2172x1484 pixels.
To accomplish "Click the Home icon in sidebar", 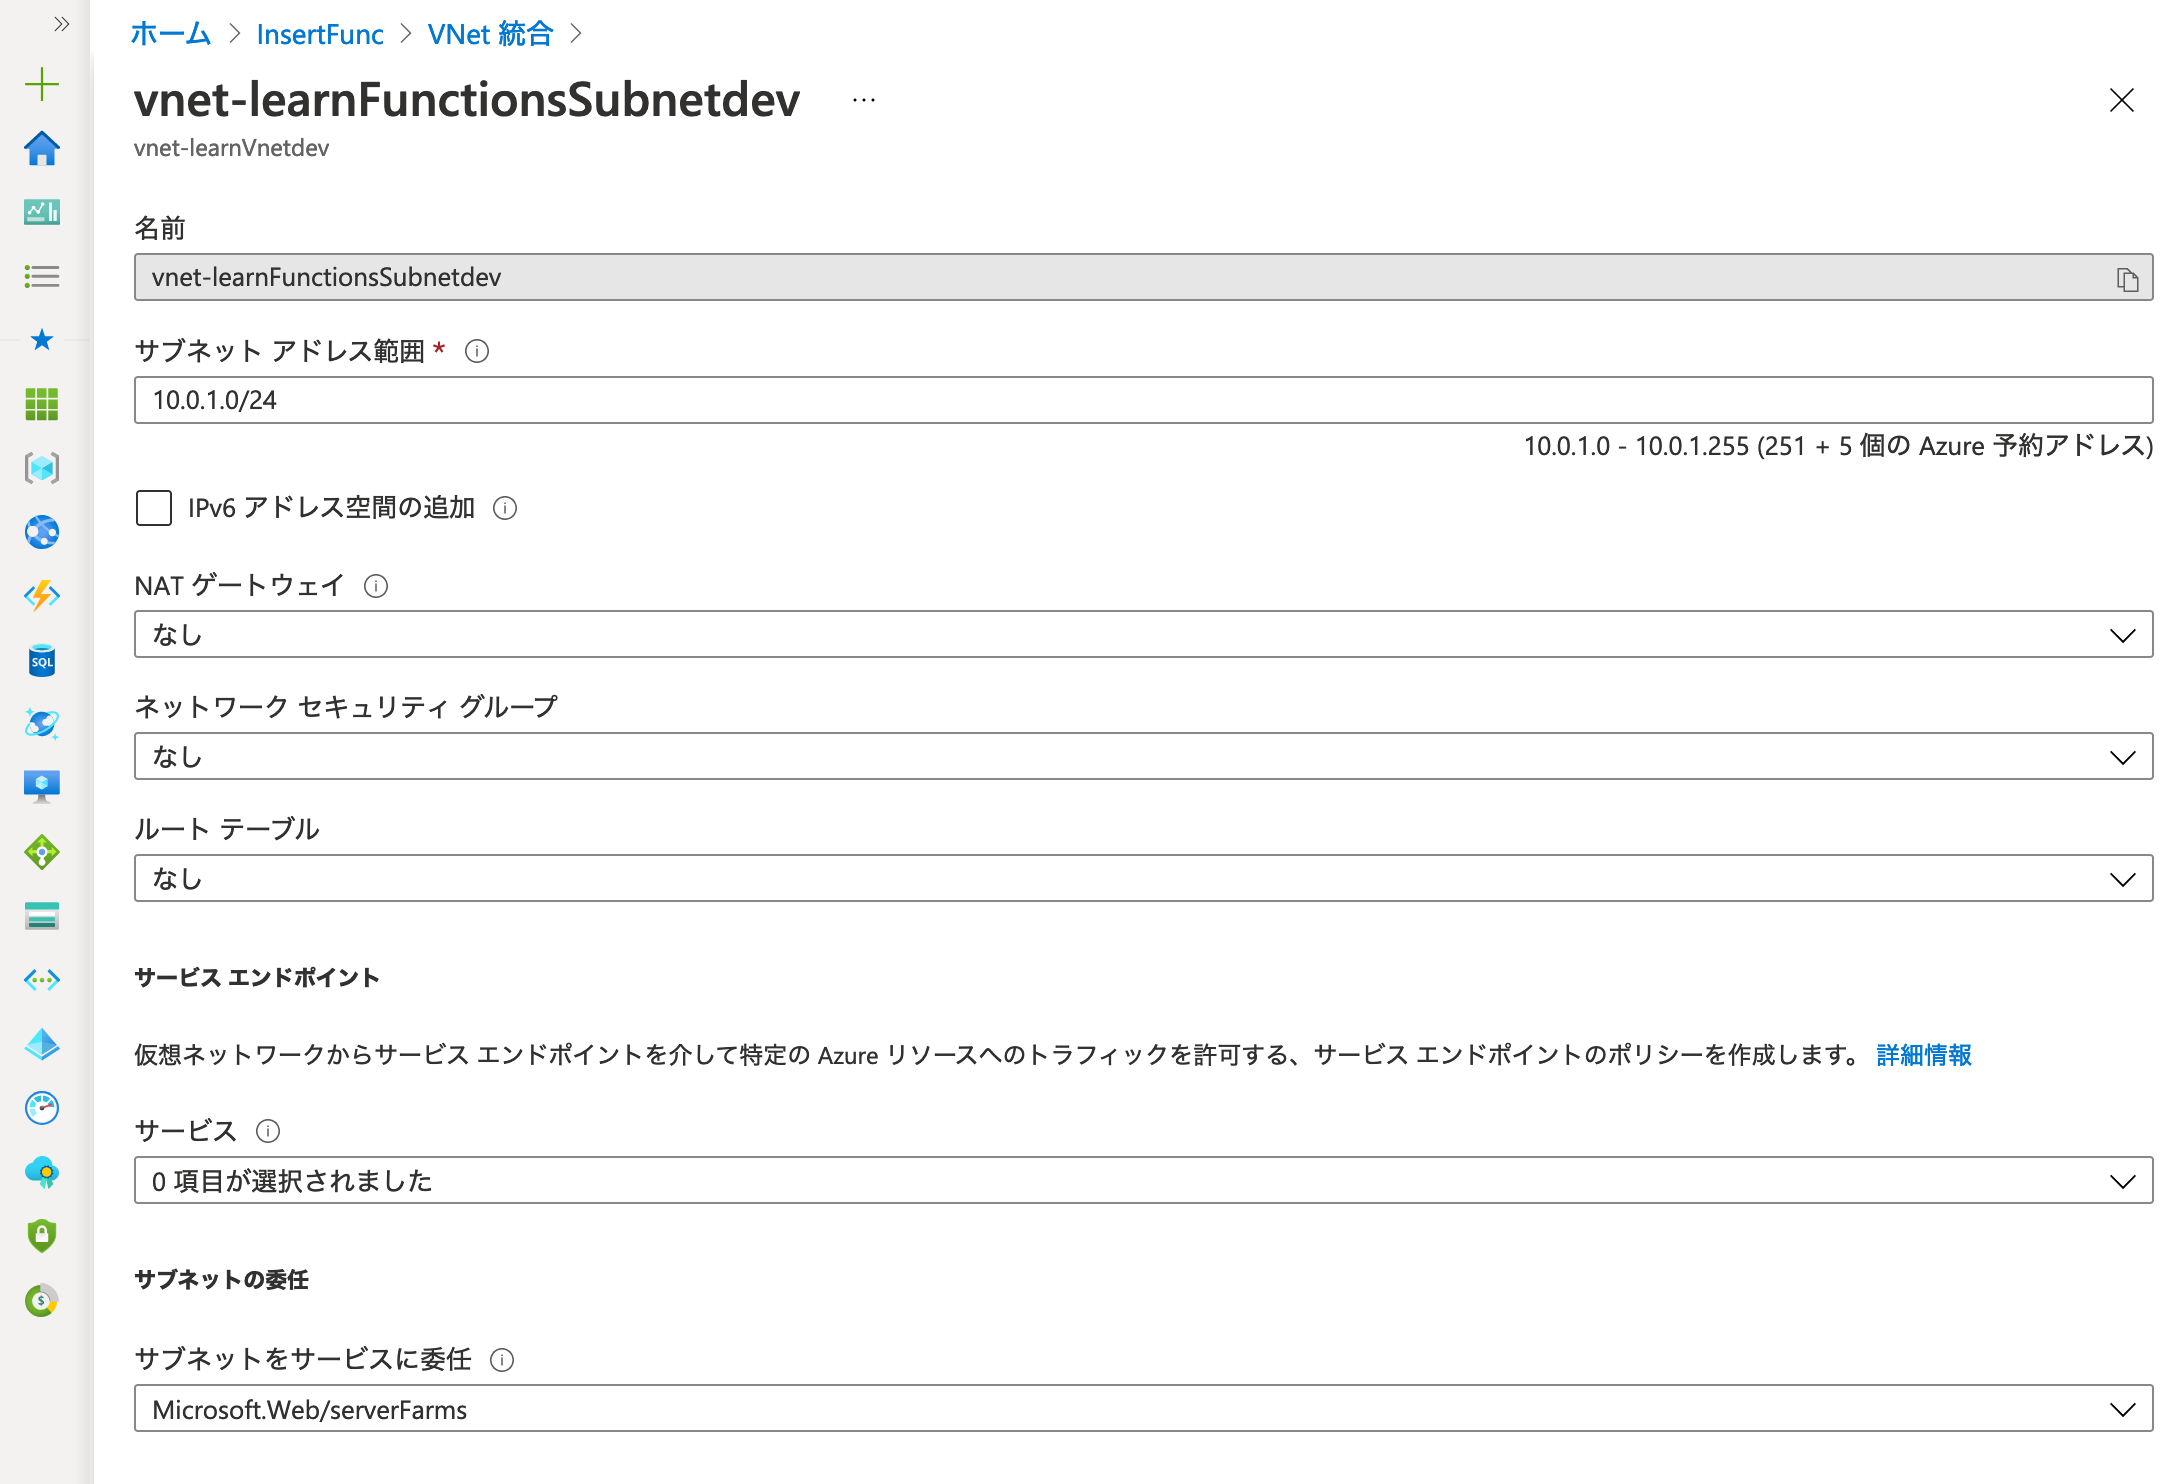I will pos(42,149).
